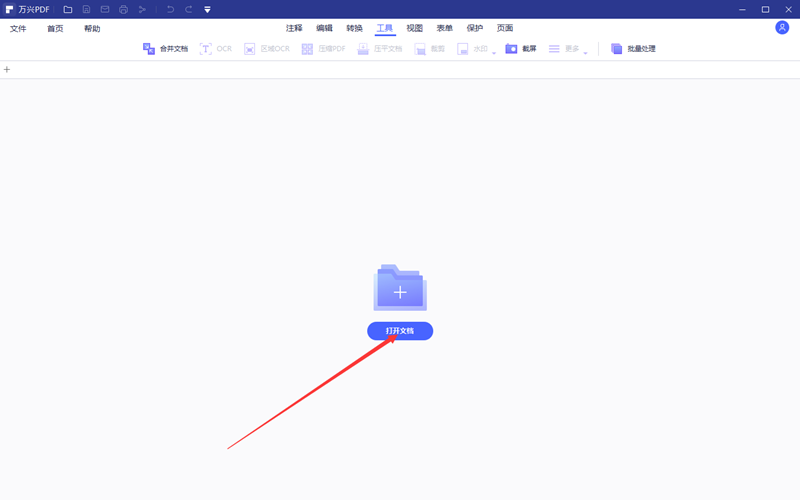Viewport: 800px width, 500px height.
Task: Open the 文件 menu
Action: tap(18, 29)
